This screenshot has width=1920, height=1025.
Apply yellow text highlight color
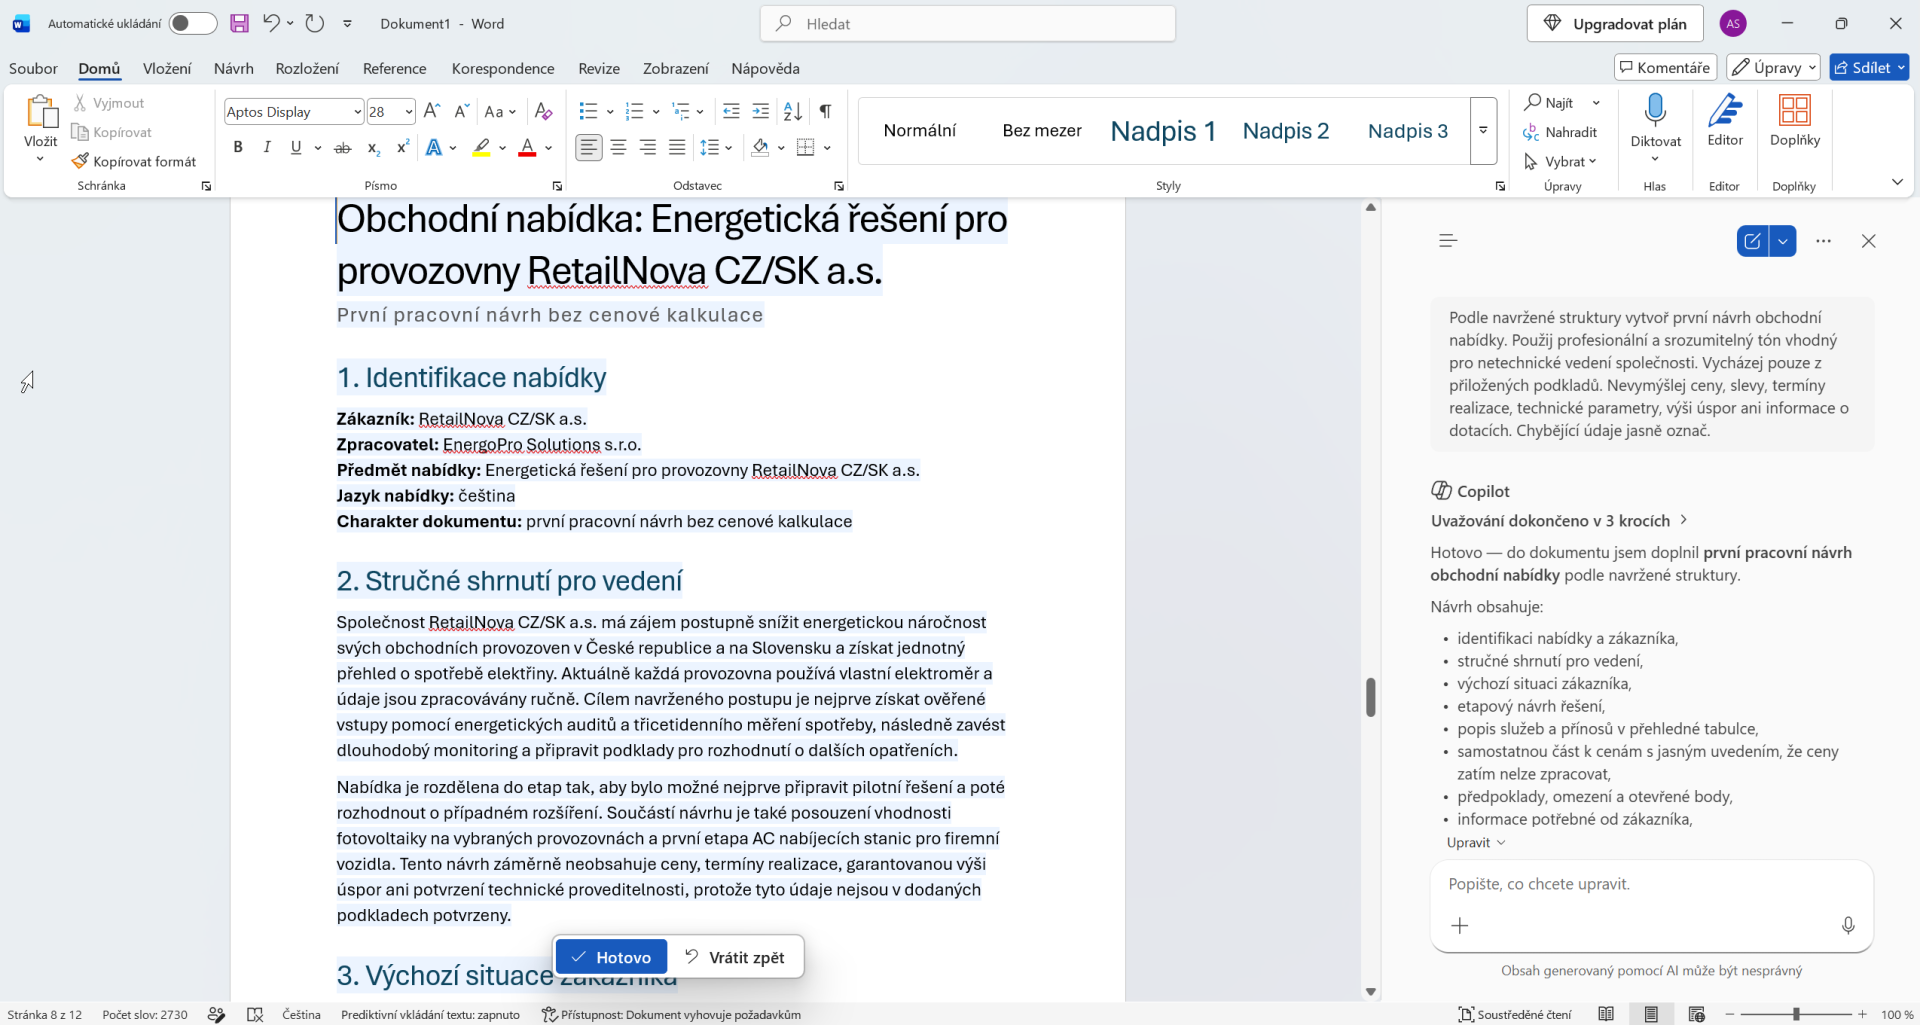[x=481, y=148]
